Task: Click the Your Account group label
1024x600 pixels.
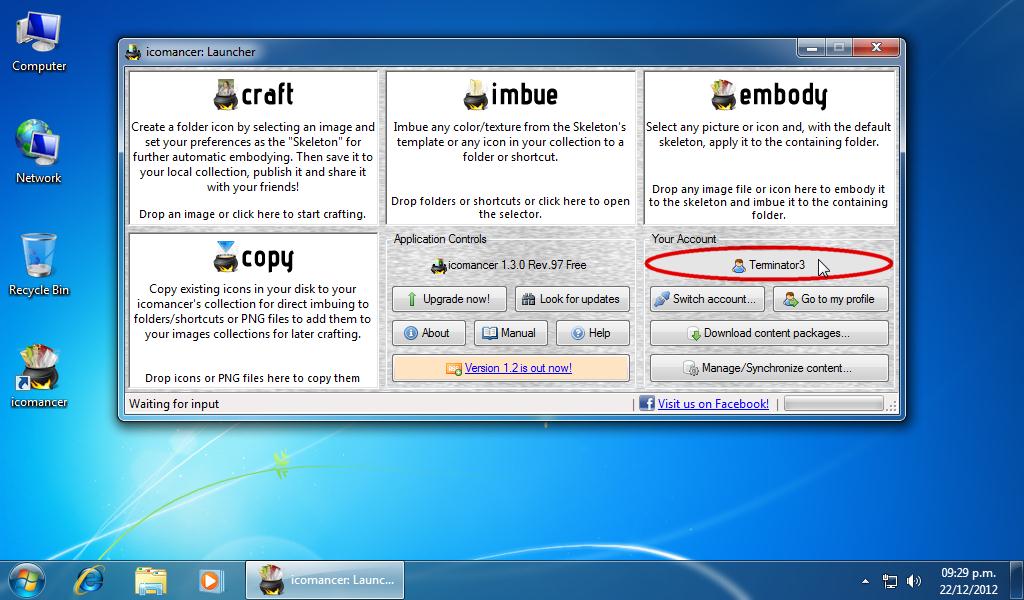Action: click(684, 239)
